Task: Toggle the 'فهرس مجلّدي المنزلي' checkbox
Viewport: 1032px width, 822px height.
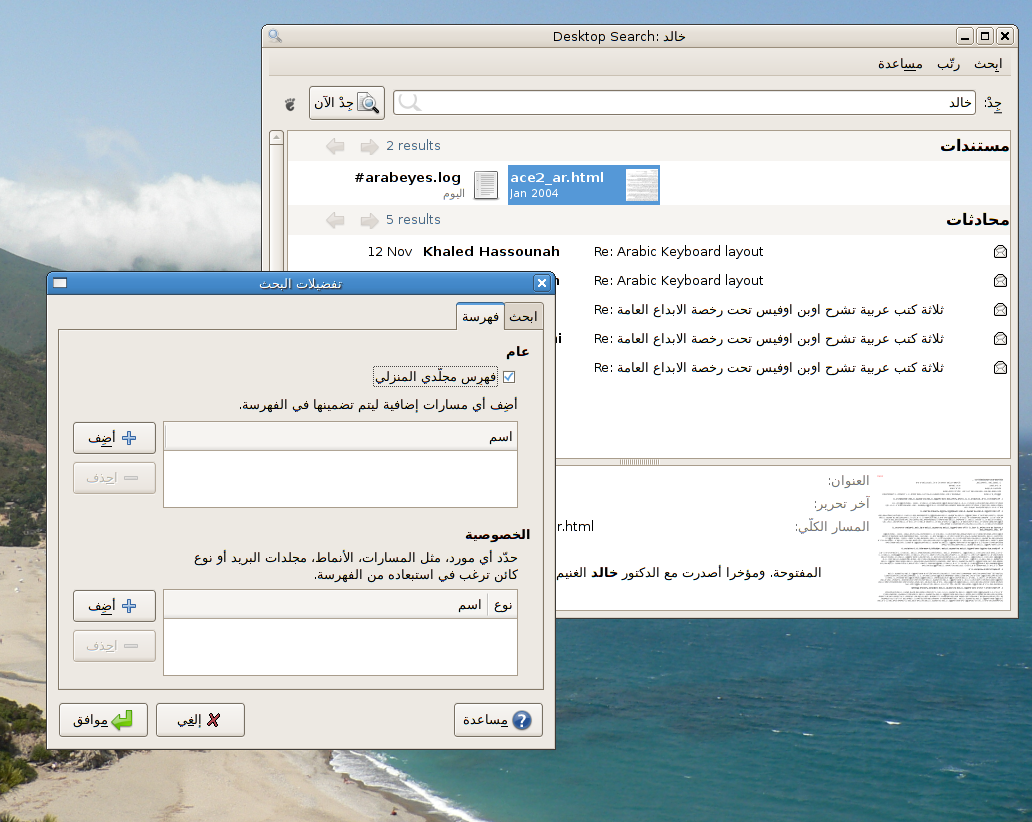Action: (x=509, y=377)
